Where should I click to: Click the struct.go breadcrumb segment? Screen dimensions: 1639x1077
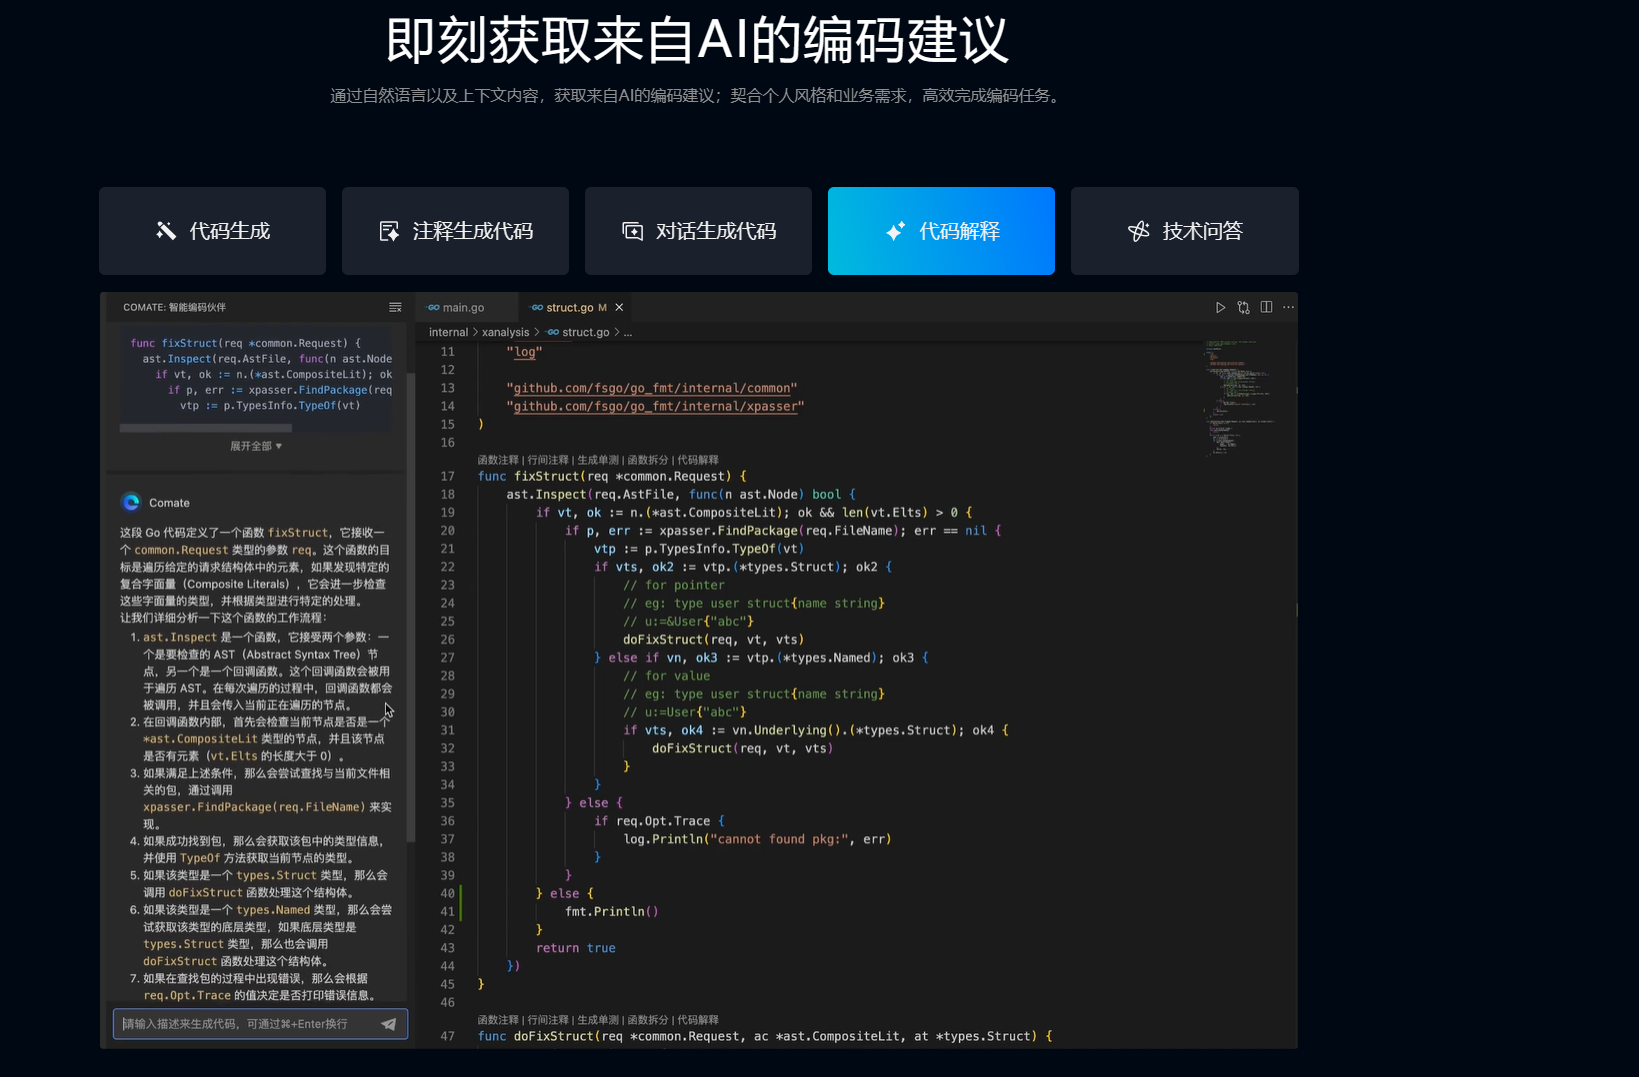tap(585, 332)
